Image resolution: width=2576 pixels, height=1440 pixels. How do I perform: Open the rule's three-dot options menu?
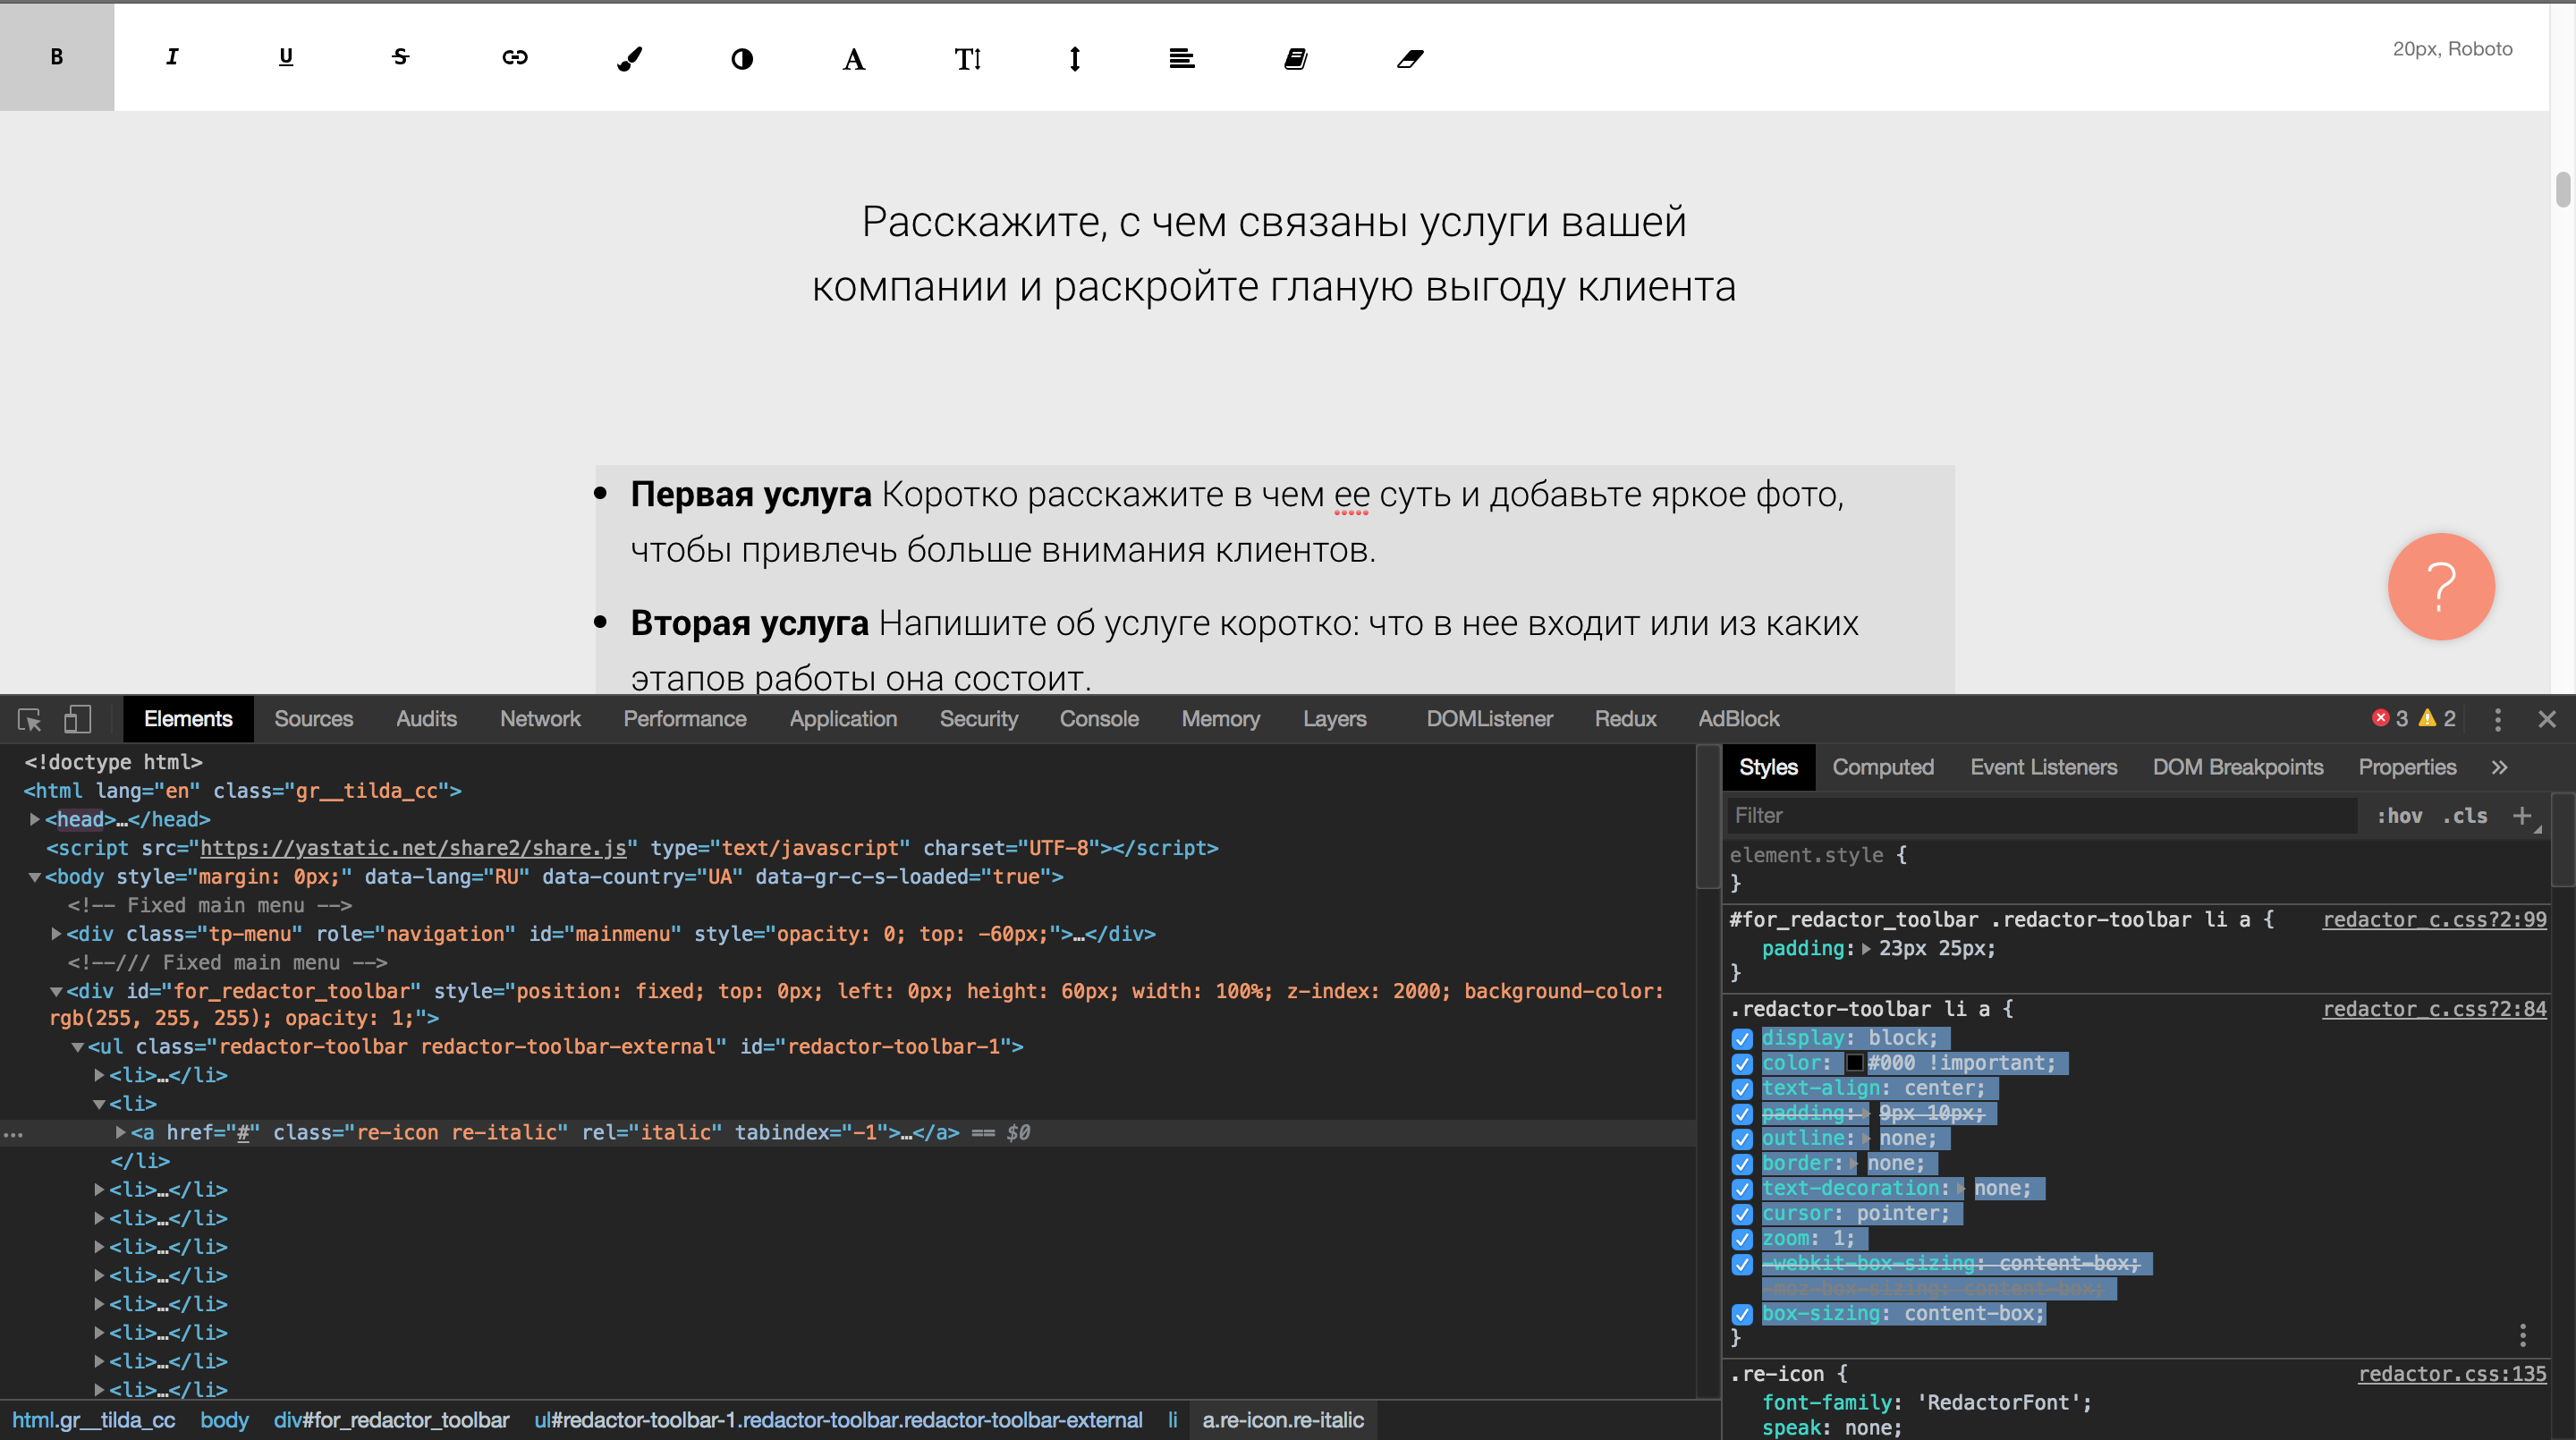pyautogui.click(x=2522, y=1335)
